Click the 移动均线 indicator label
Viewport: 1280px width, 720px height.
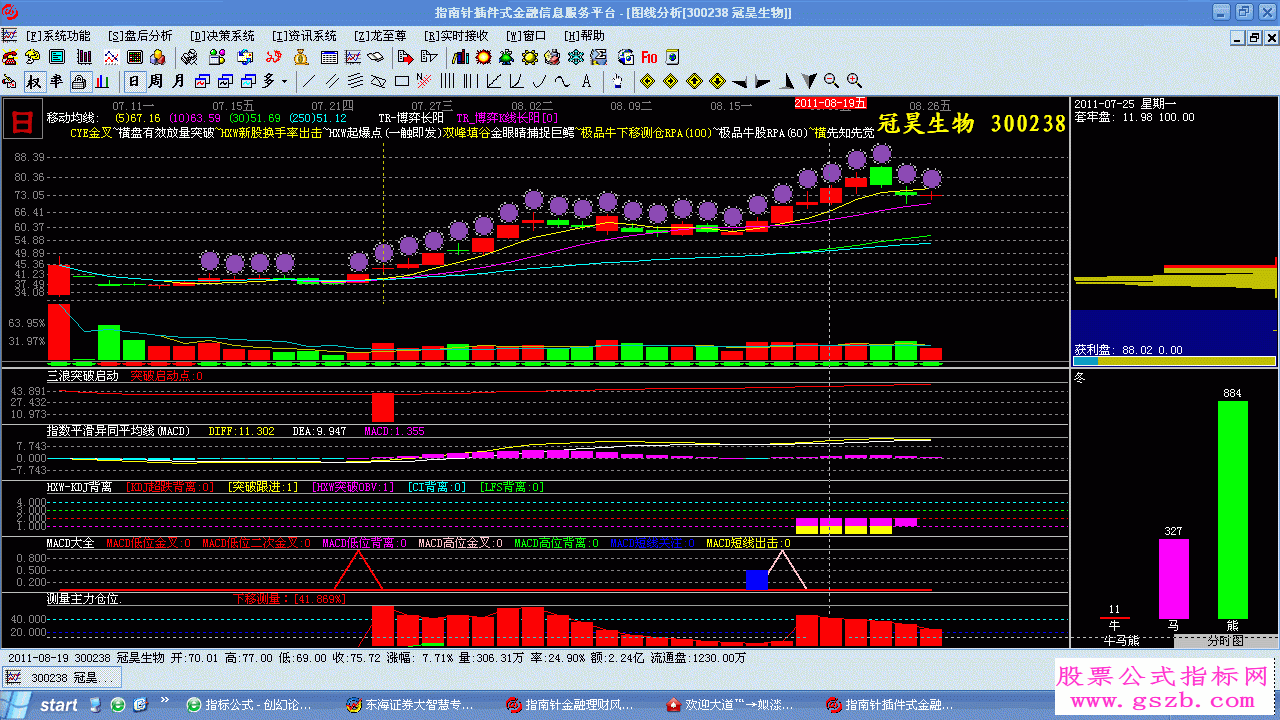[74, 118]
